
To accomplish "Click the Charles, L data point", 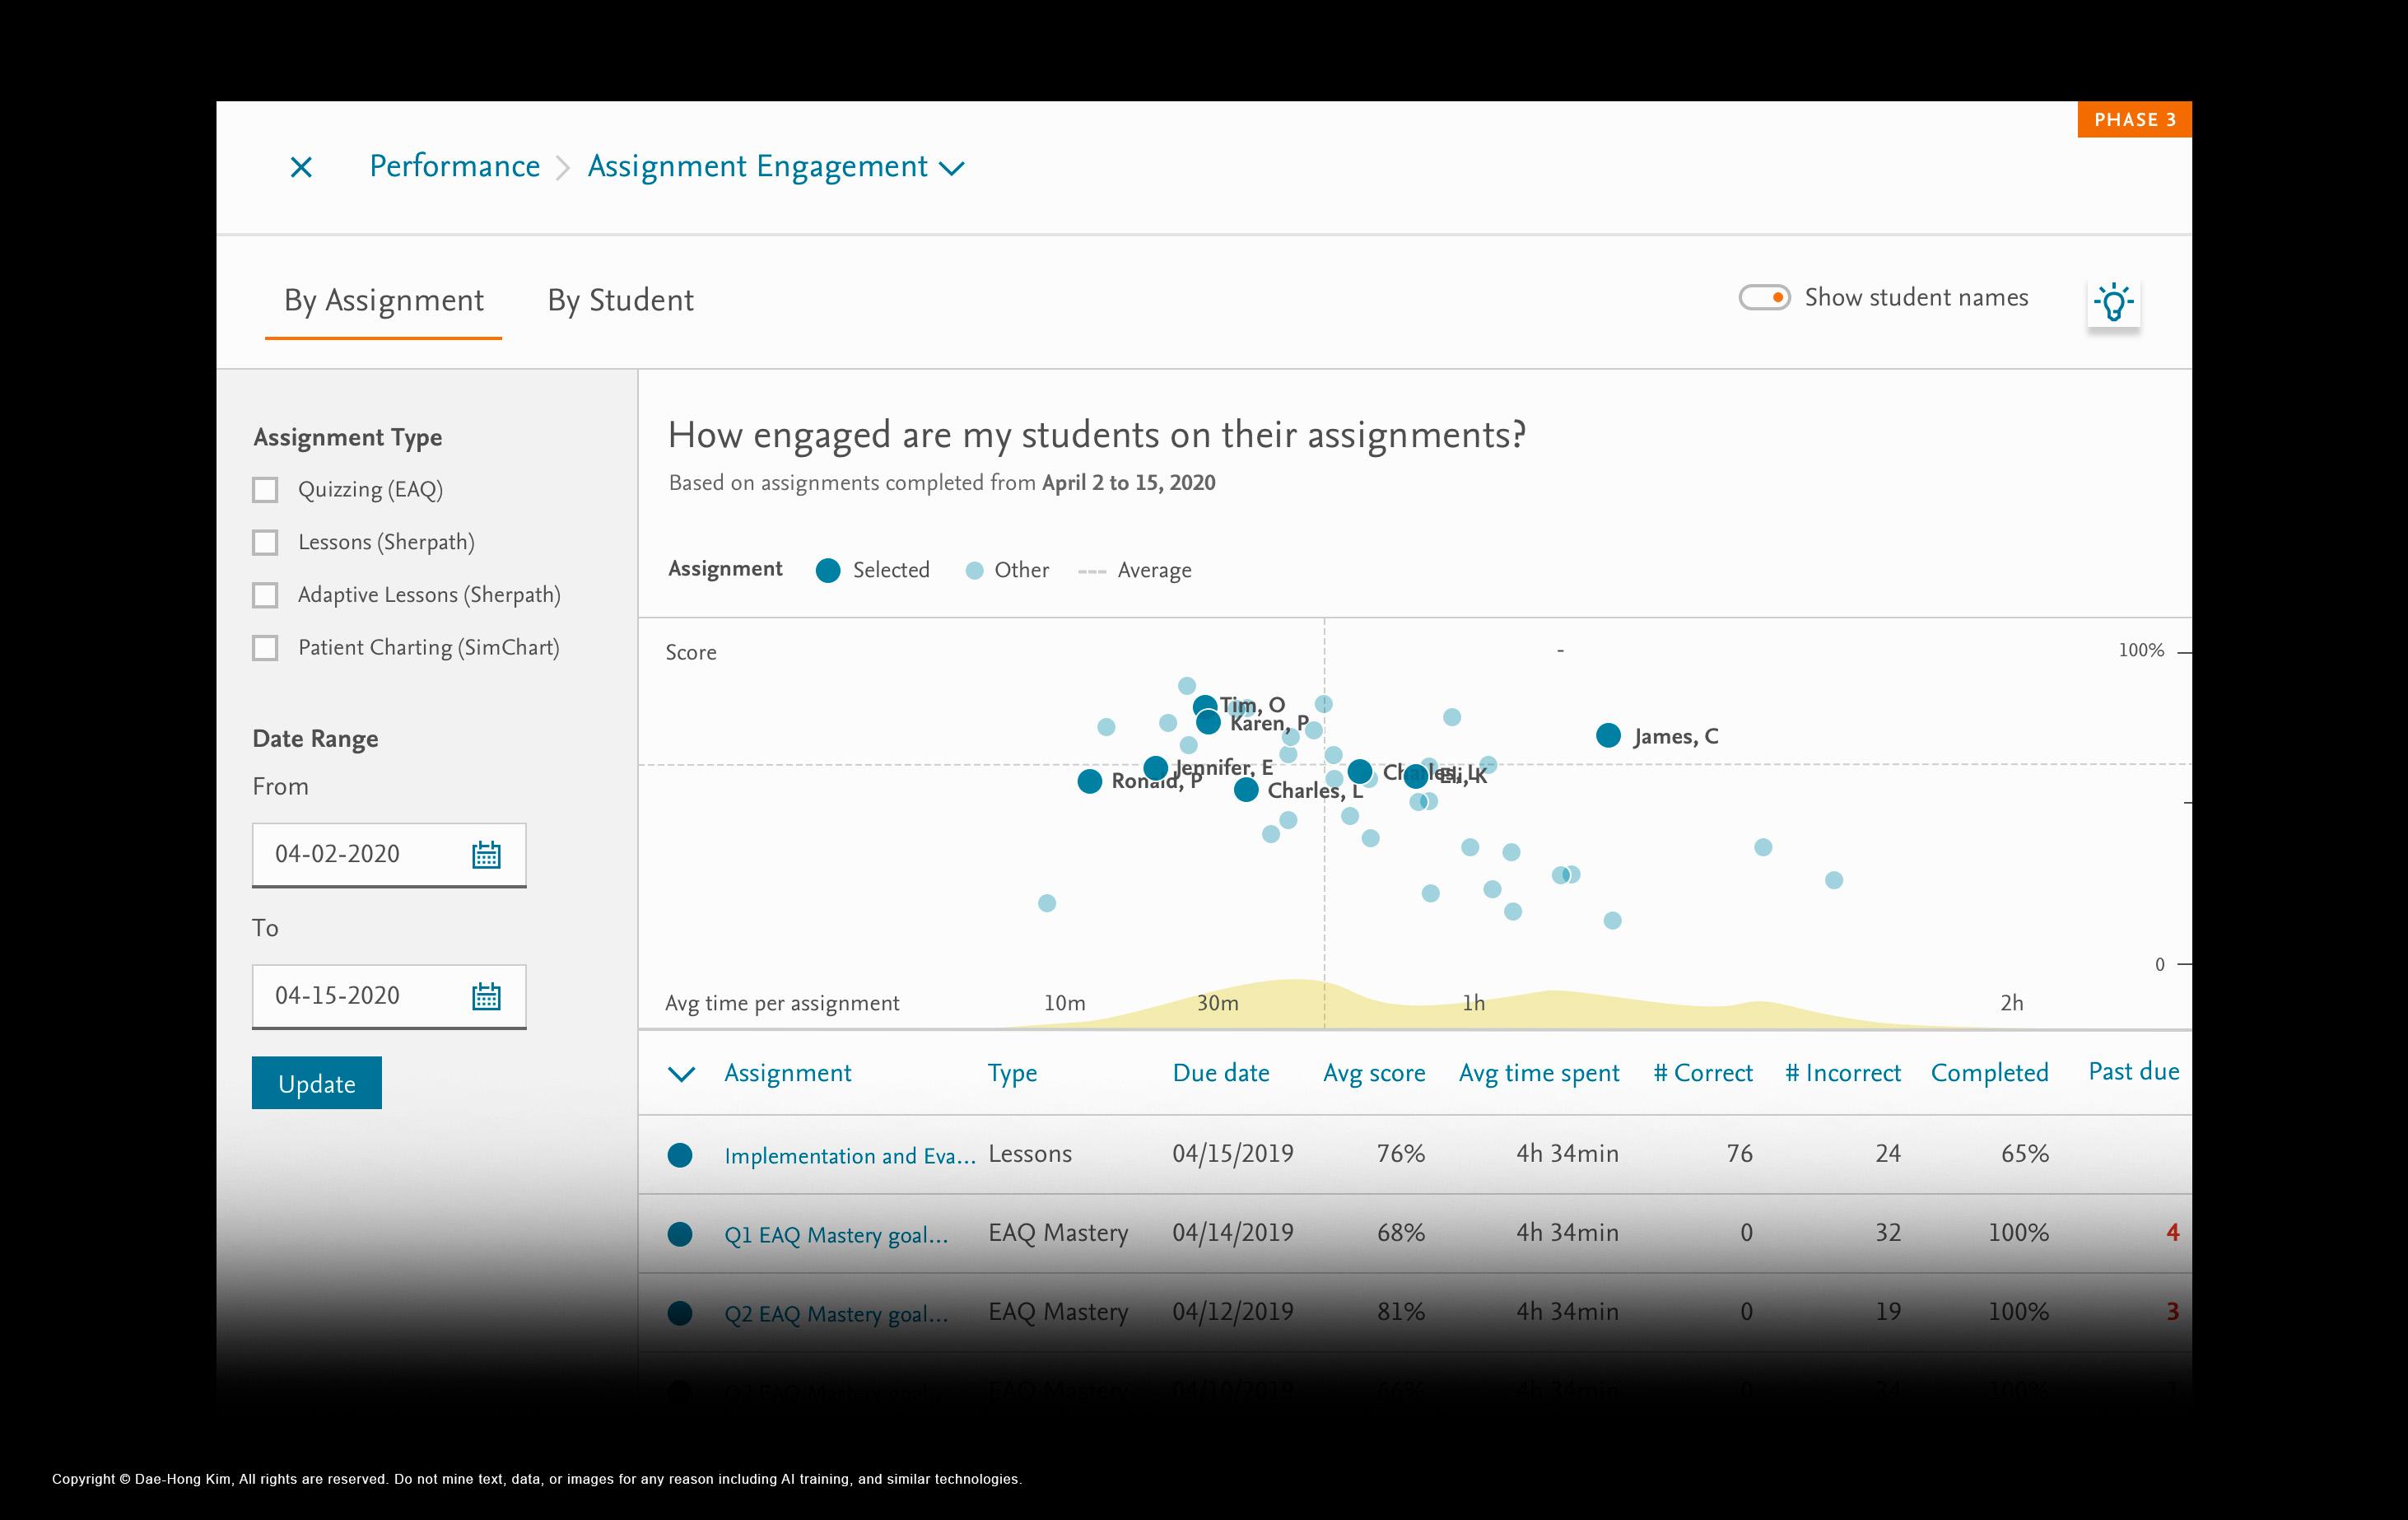I will 1245,790.
